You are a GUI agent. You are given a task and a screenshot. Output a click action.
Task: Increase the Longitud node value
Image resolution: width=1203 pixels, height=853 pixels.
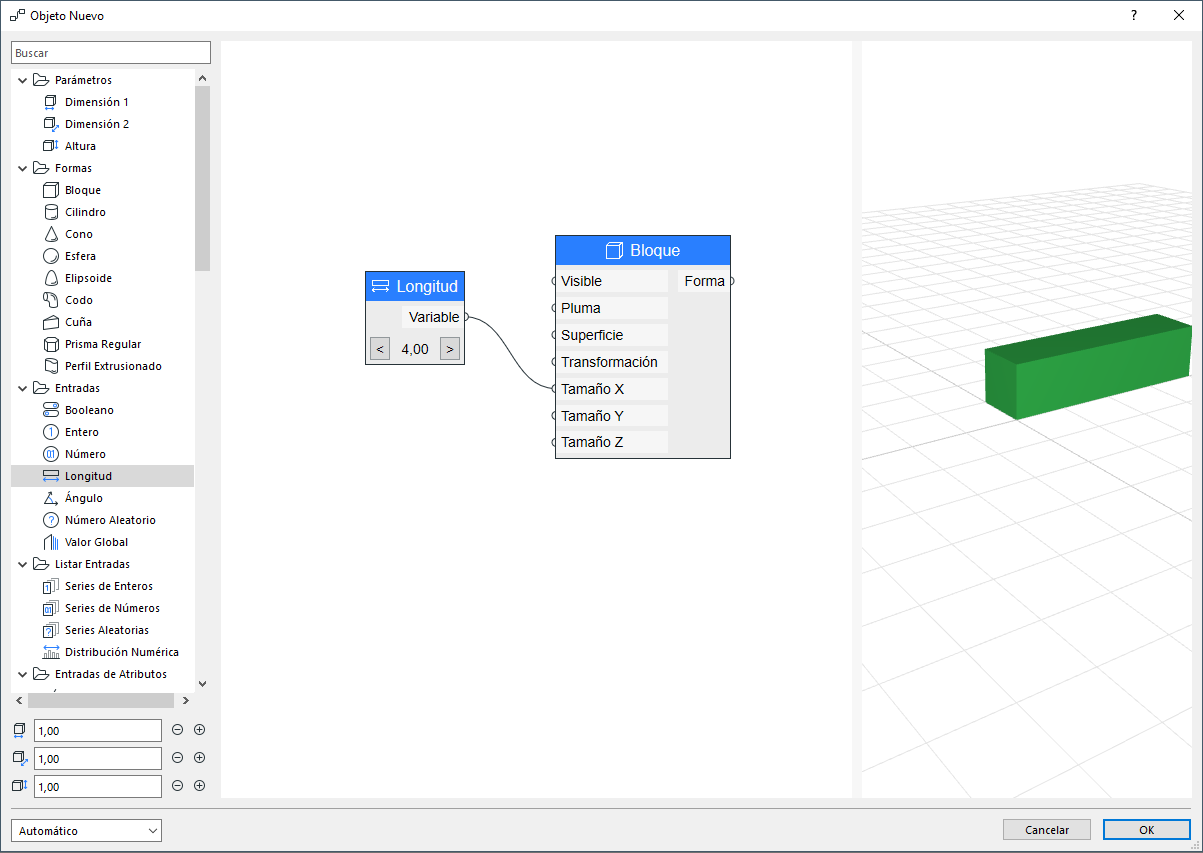pos(450,349)
